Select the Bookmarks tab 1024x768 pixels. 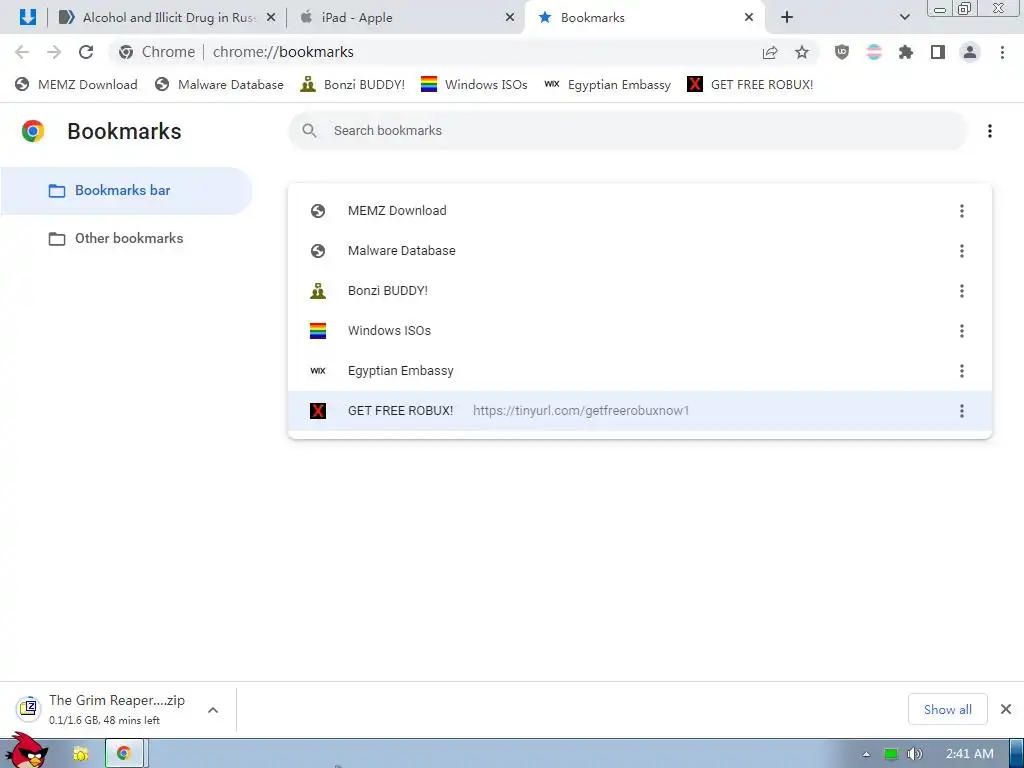tap(643, 18)
